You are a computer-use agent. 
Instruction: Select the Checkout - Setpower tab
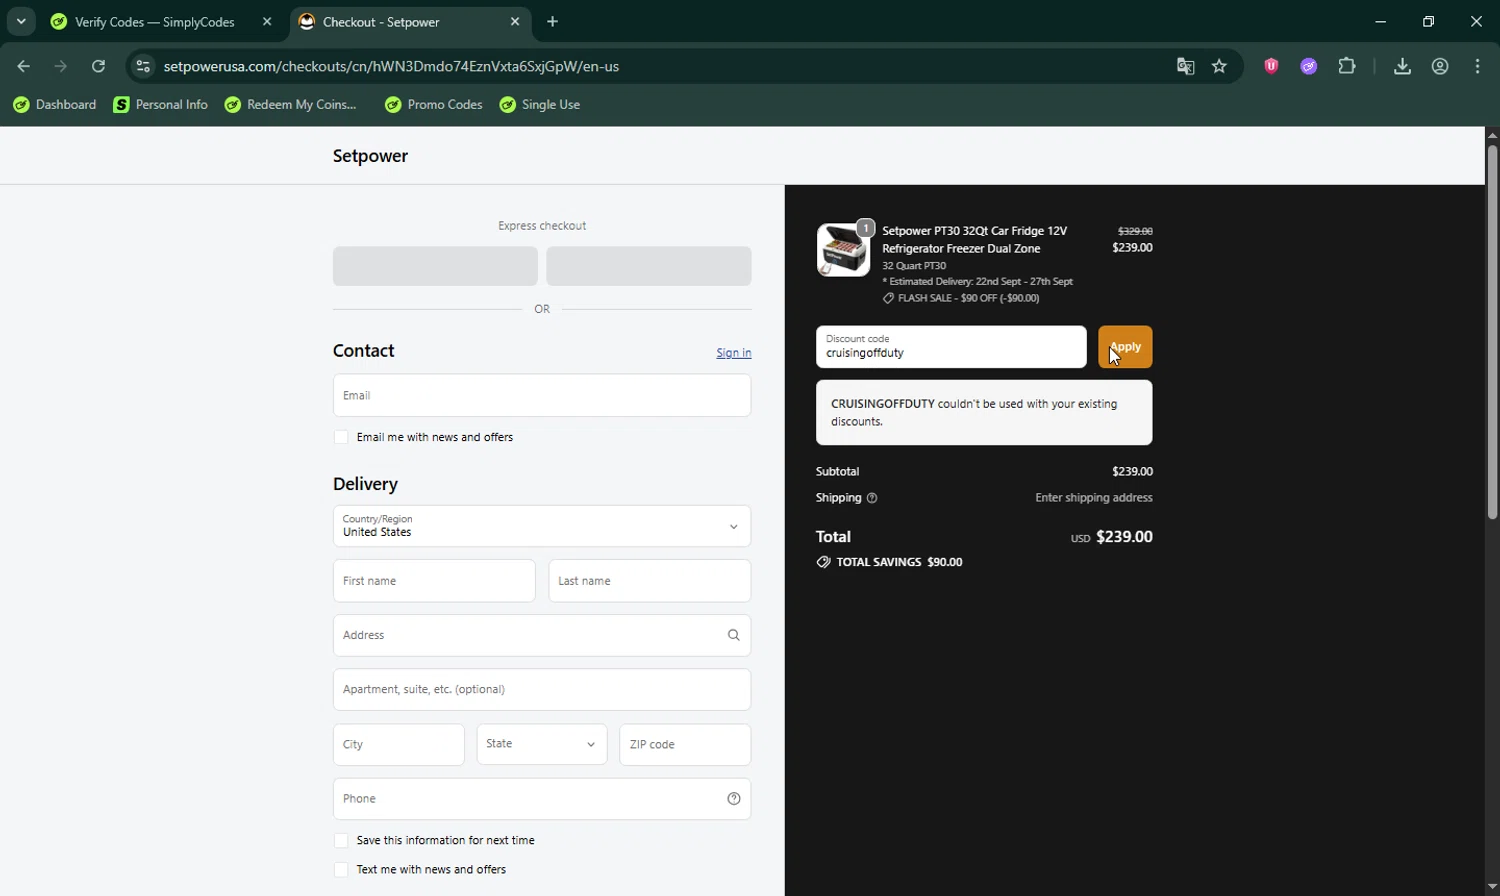tap(381, 22)
